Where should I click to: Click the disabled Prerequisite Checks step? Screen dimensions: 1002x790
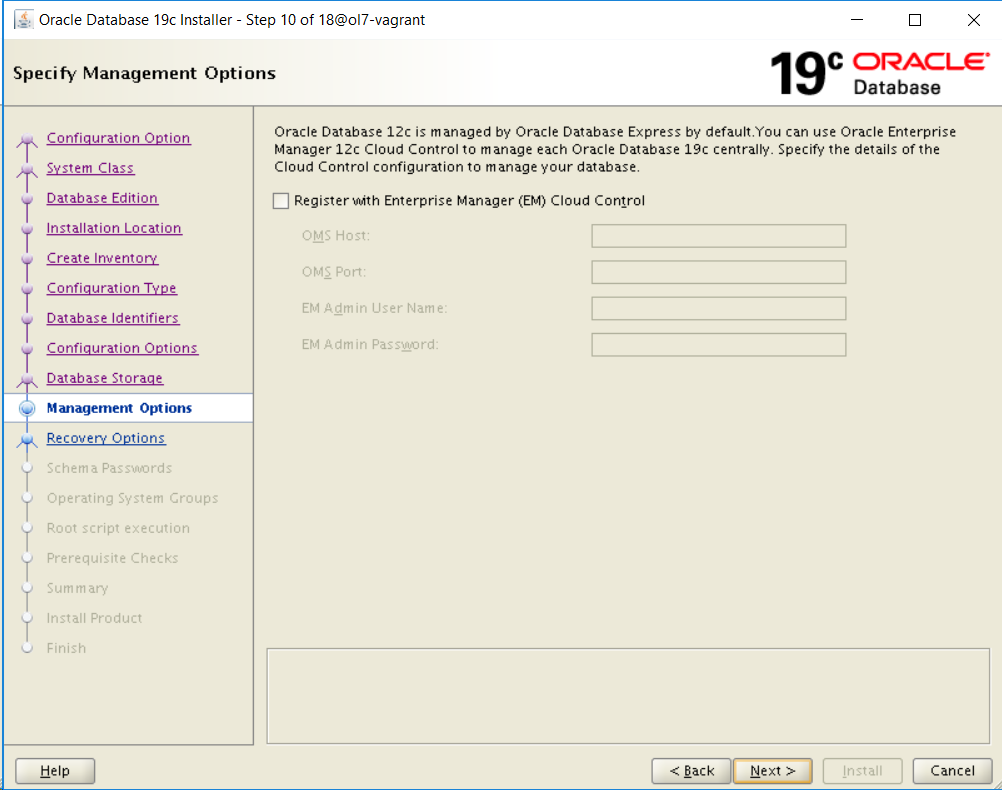point(112,559)
